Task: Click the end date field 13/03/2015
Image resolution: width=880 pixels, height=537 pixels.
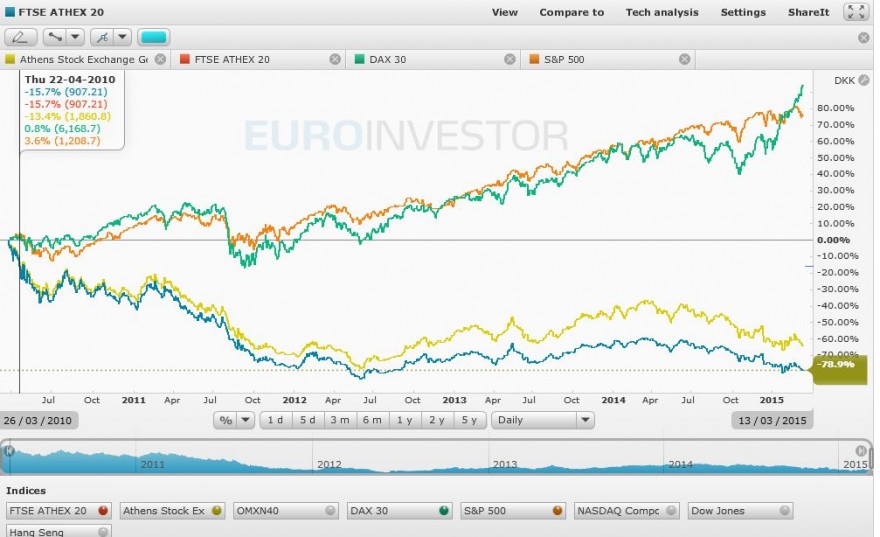Action: coord(772,420)
